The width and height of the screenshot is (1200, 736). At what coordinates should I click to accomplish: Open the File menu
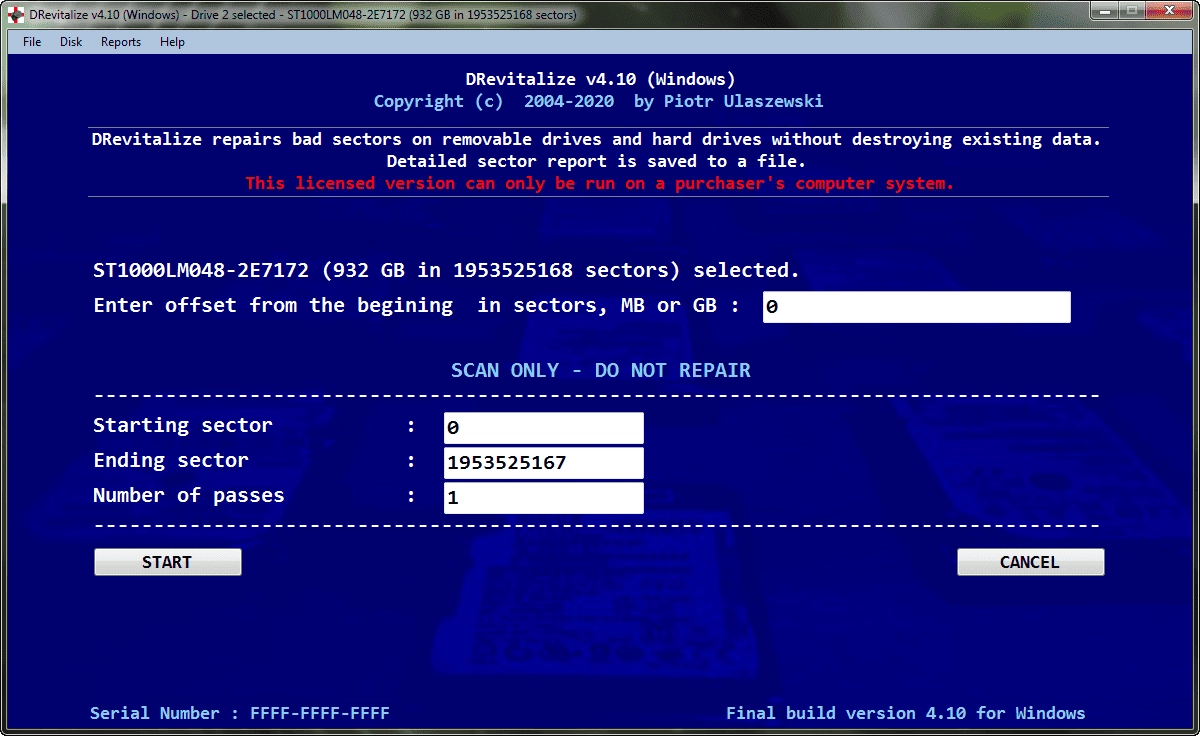pyautogui.click(x=32, y=42)
